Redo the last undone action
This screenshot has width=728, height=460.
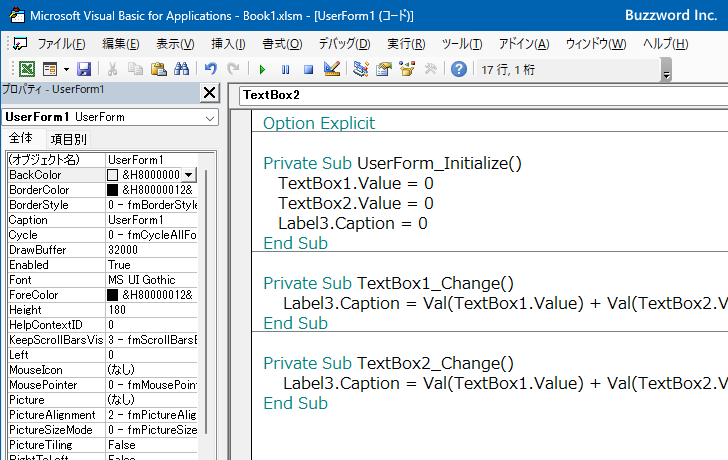[x=233, y=69]
